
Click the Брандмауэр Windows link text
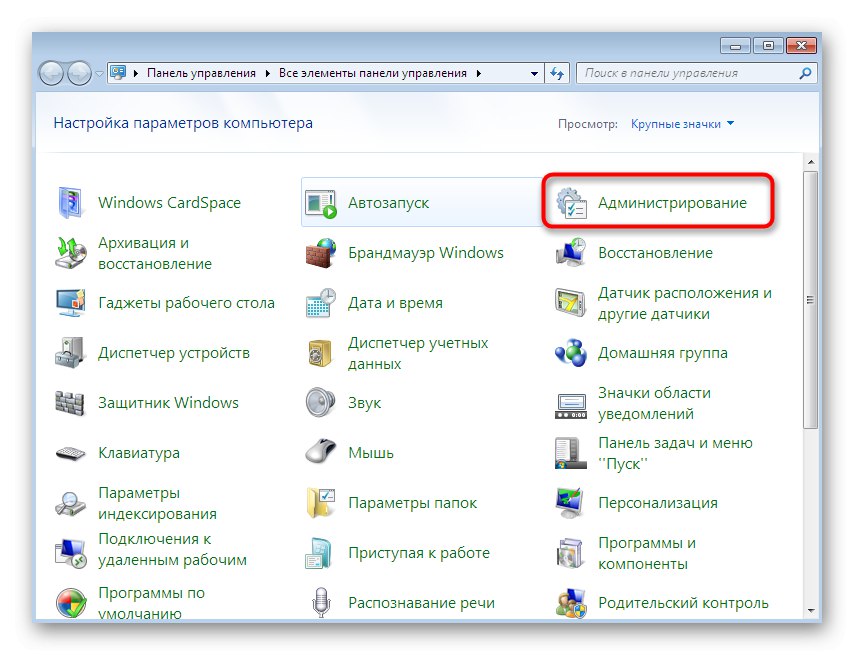point(426,253)
